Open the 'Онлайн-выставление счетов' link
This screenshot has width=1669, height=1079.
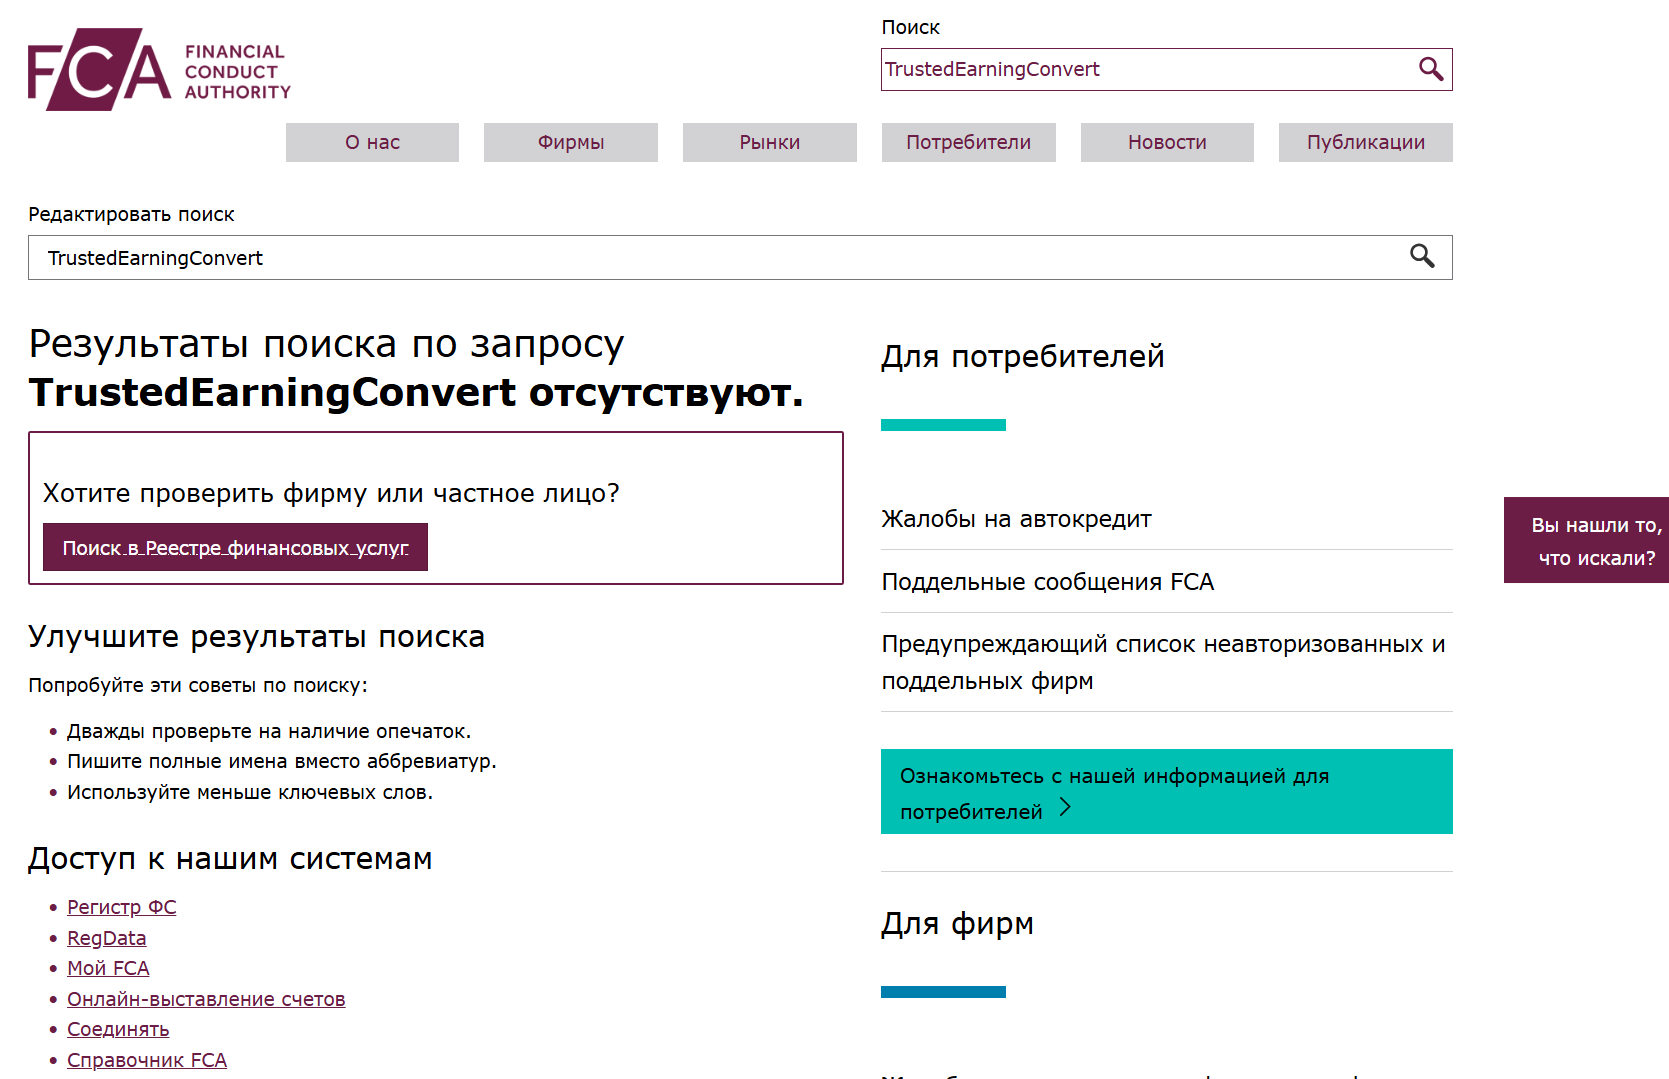coord(206,999)
